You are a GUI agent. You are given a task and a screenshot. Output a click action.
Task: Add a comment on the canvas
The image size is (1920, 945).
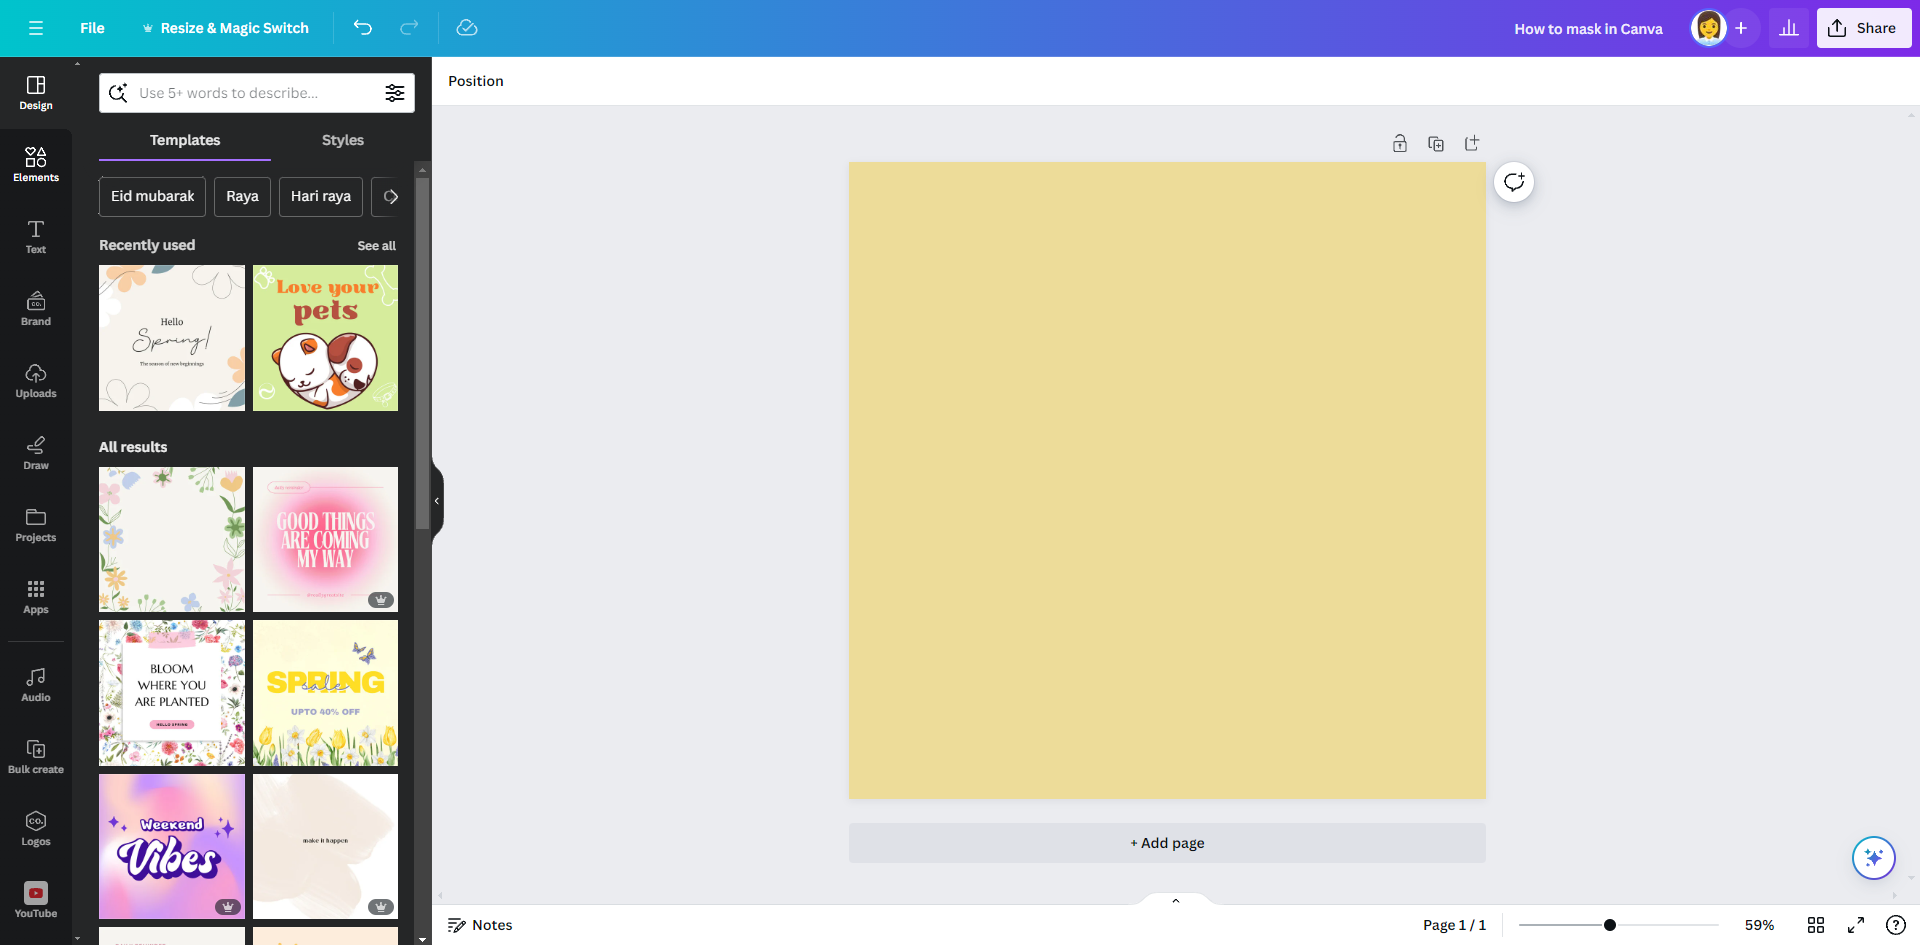coord(1514,182)
